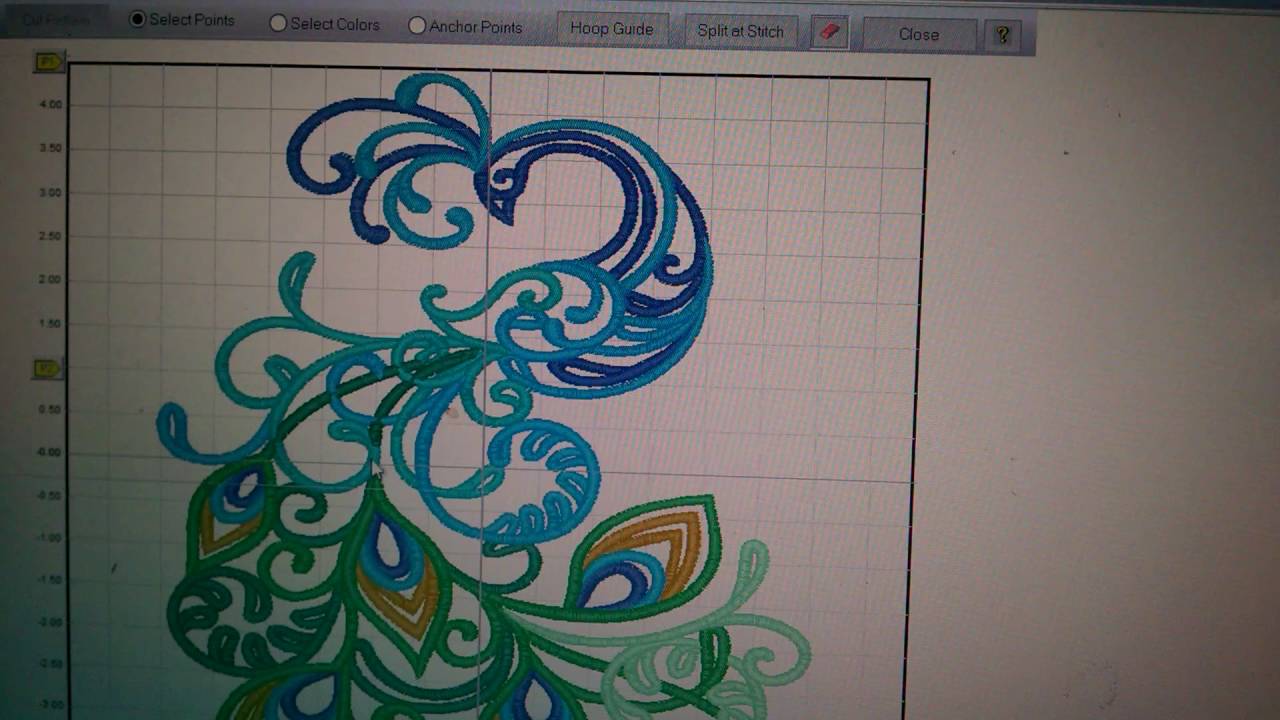Select the Select Points radio button

point(138,20)
